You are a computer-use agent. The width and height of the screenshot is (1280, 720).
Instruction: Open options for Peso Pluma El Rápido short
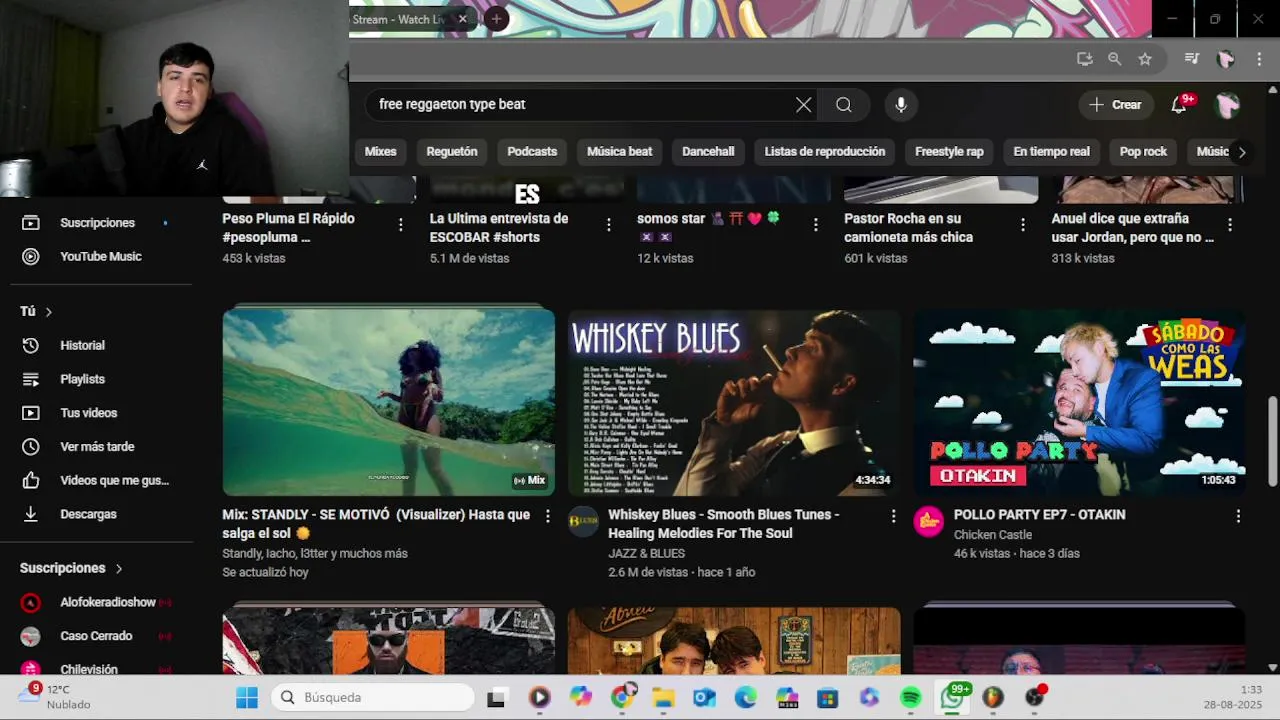[401, 225]
